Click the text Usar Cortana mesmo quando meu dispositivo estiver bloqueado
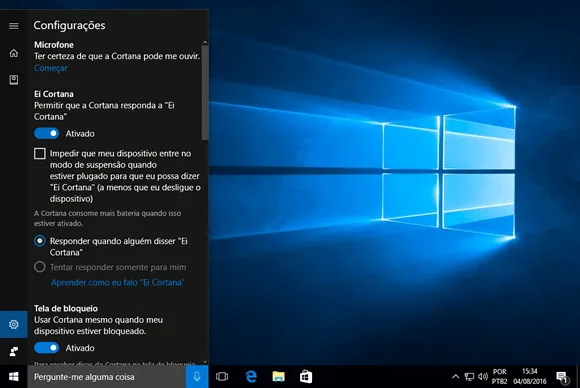The width and height of the screenshot is (580, 388). pyautogui.click(x=98, y=325)
